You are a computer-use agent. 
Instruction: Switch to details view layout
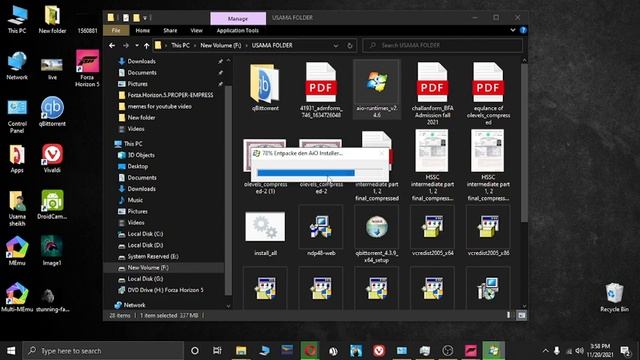pyautogui.click(x=508, y=315)
